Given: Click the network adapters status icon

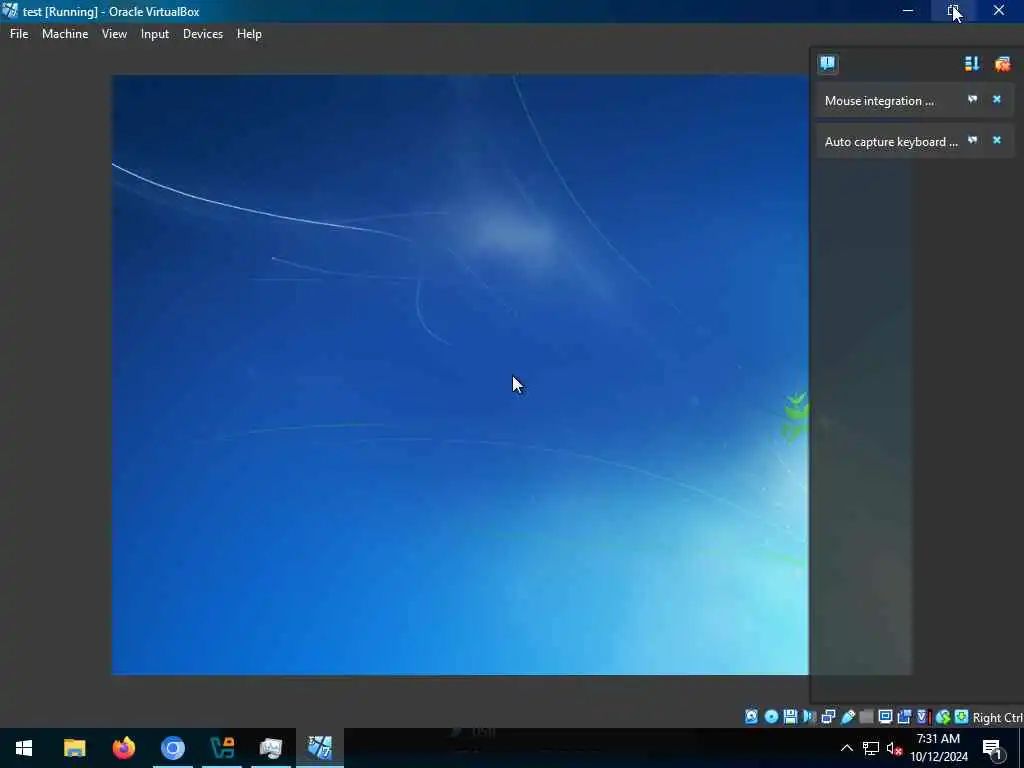Looking at the screenshot, I should [828, 717].
